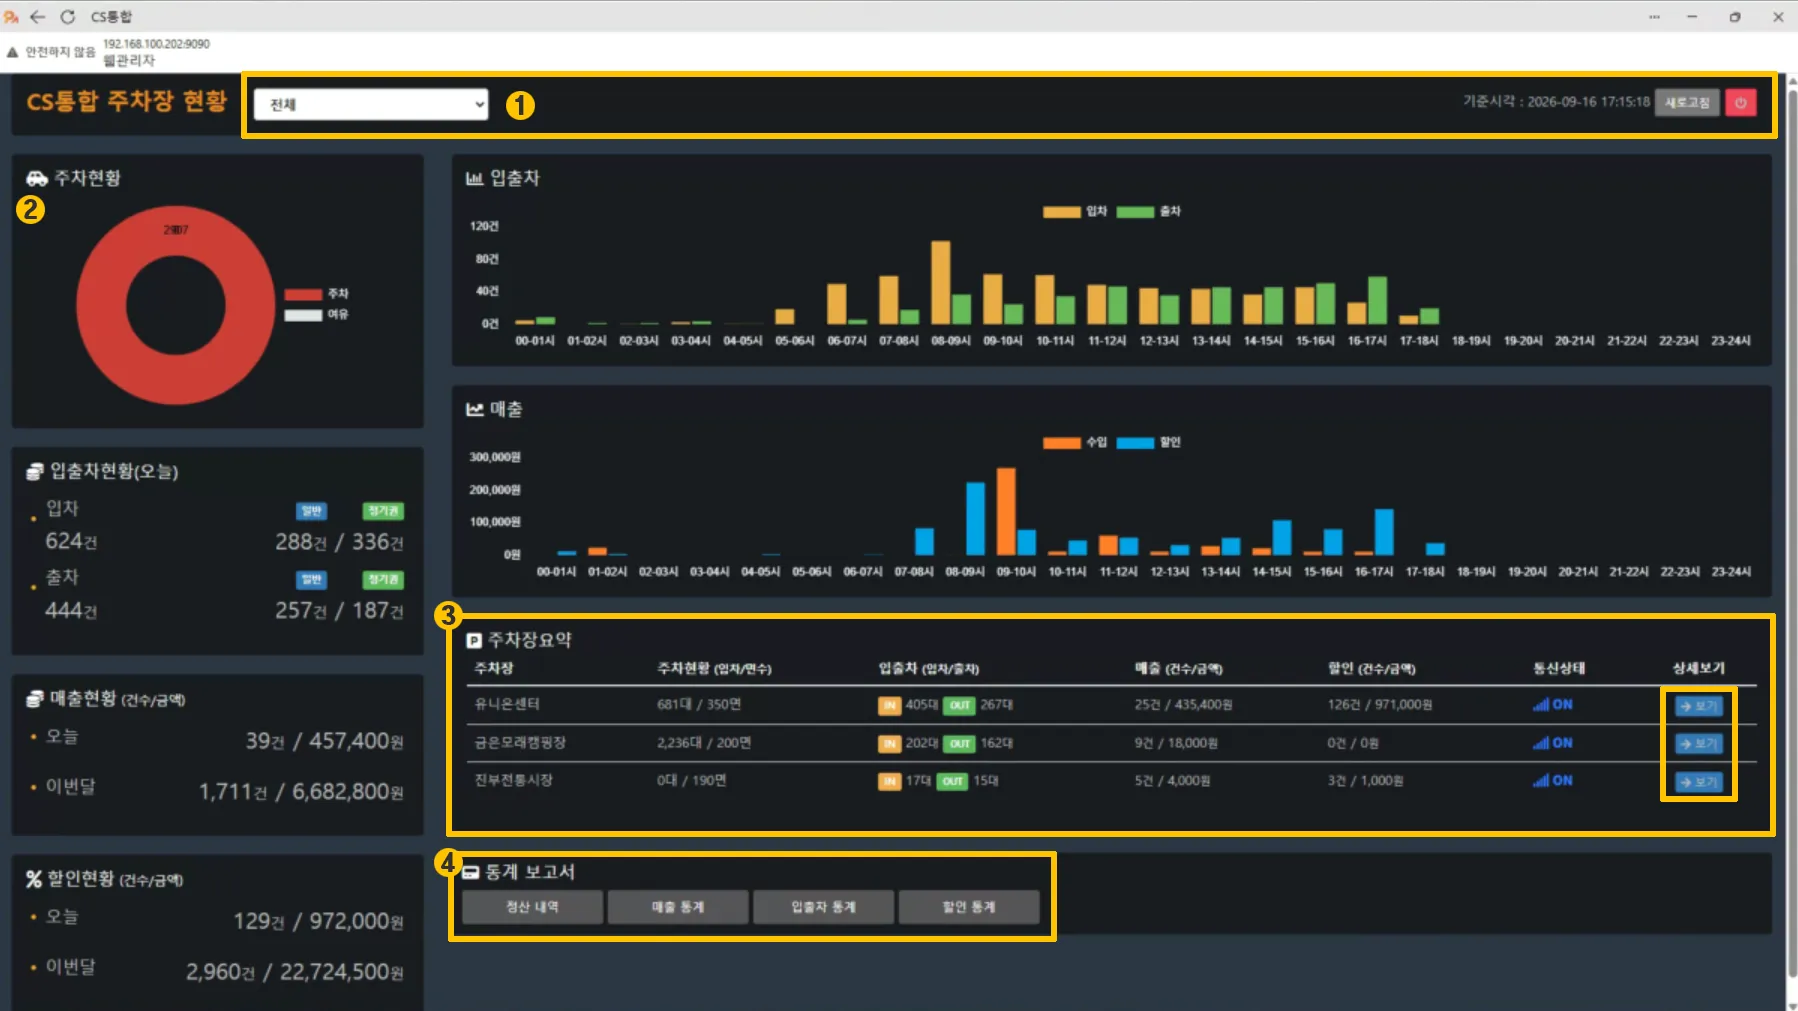Open the 입출차 통계 report
Viewport: 1798px width, 1011px height.
[823, 907]
